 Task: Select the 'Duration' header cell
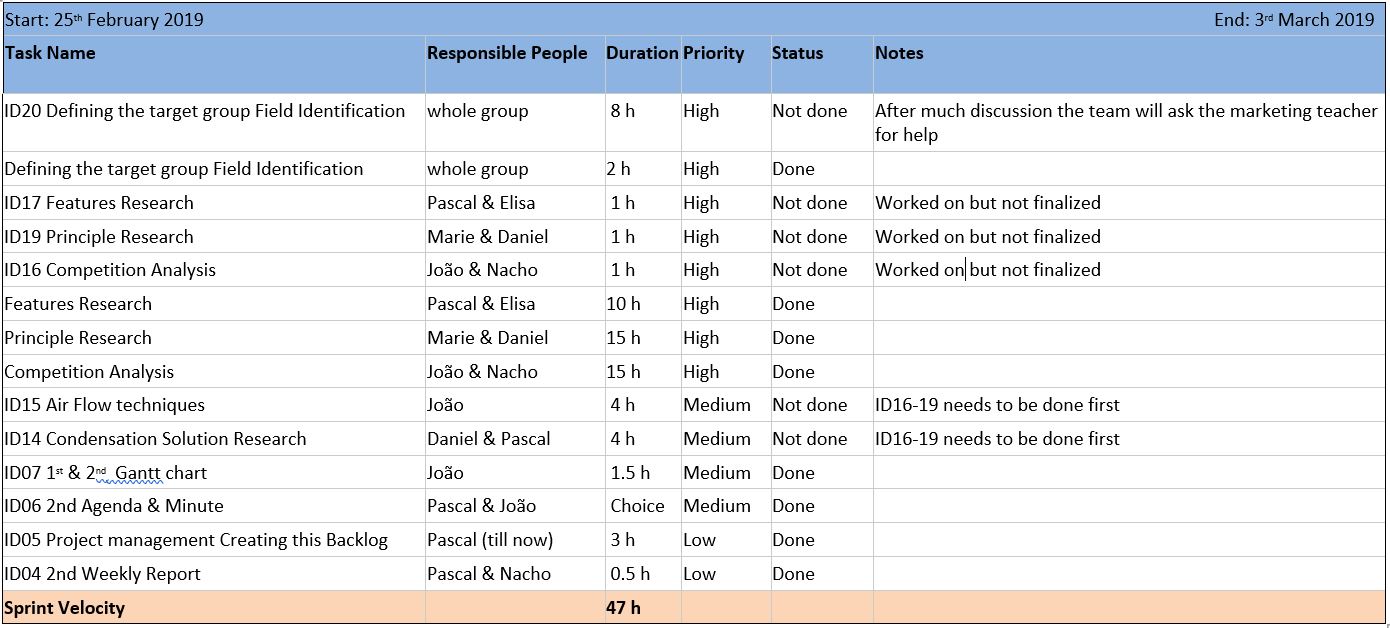[x=642, y=54]
